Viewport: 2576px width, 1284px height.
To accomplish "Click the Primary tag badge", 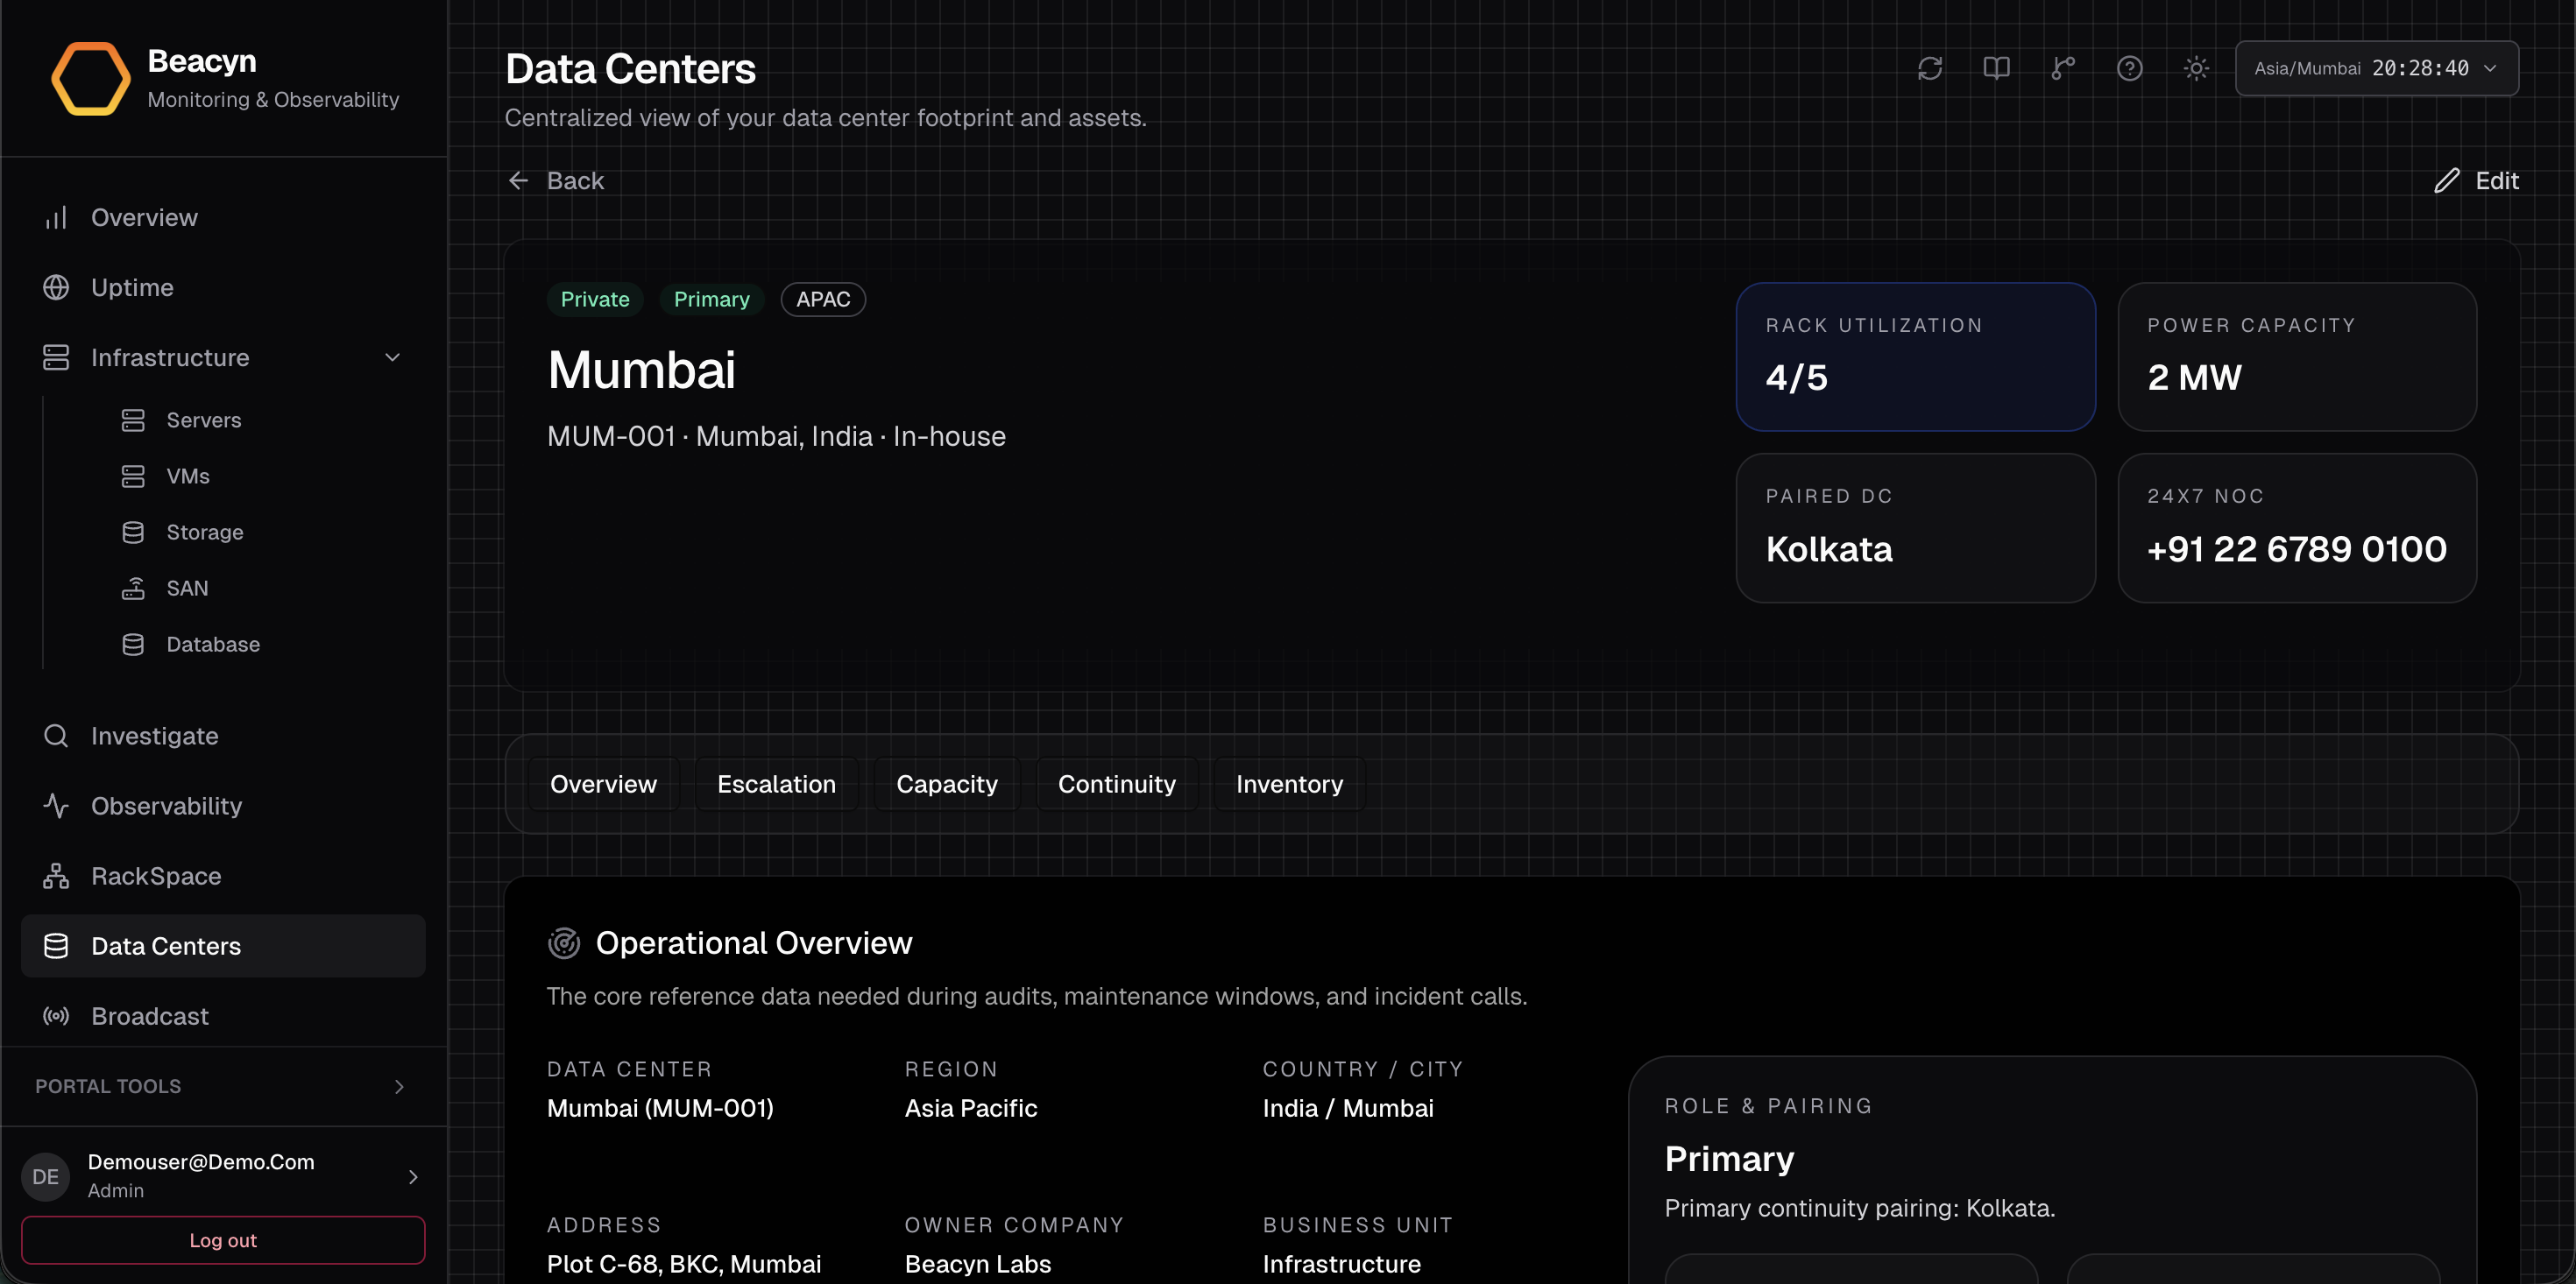I will click(711, 299).
